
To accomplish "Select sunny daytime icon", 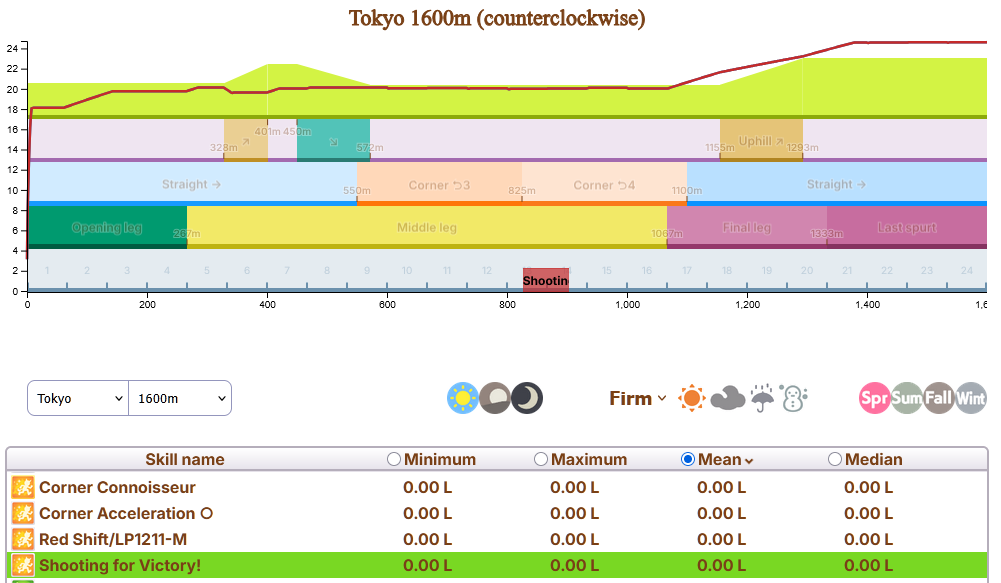I will coord(463,398).
